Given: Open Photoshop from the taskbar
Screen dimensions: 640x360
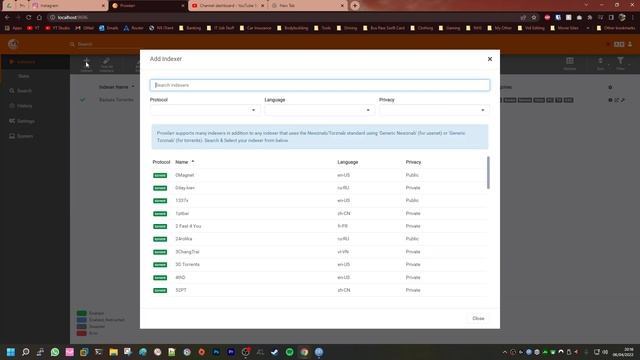Looking at the screenshot, I should [216, 352].
